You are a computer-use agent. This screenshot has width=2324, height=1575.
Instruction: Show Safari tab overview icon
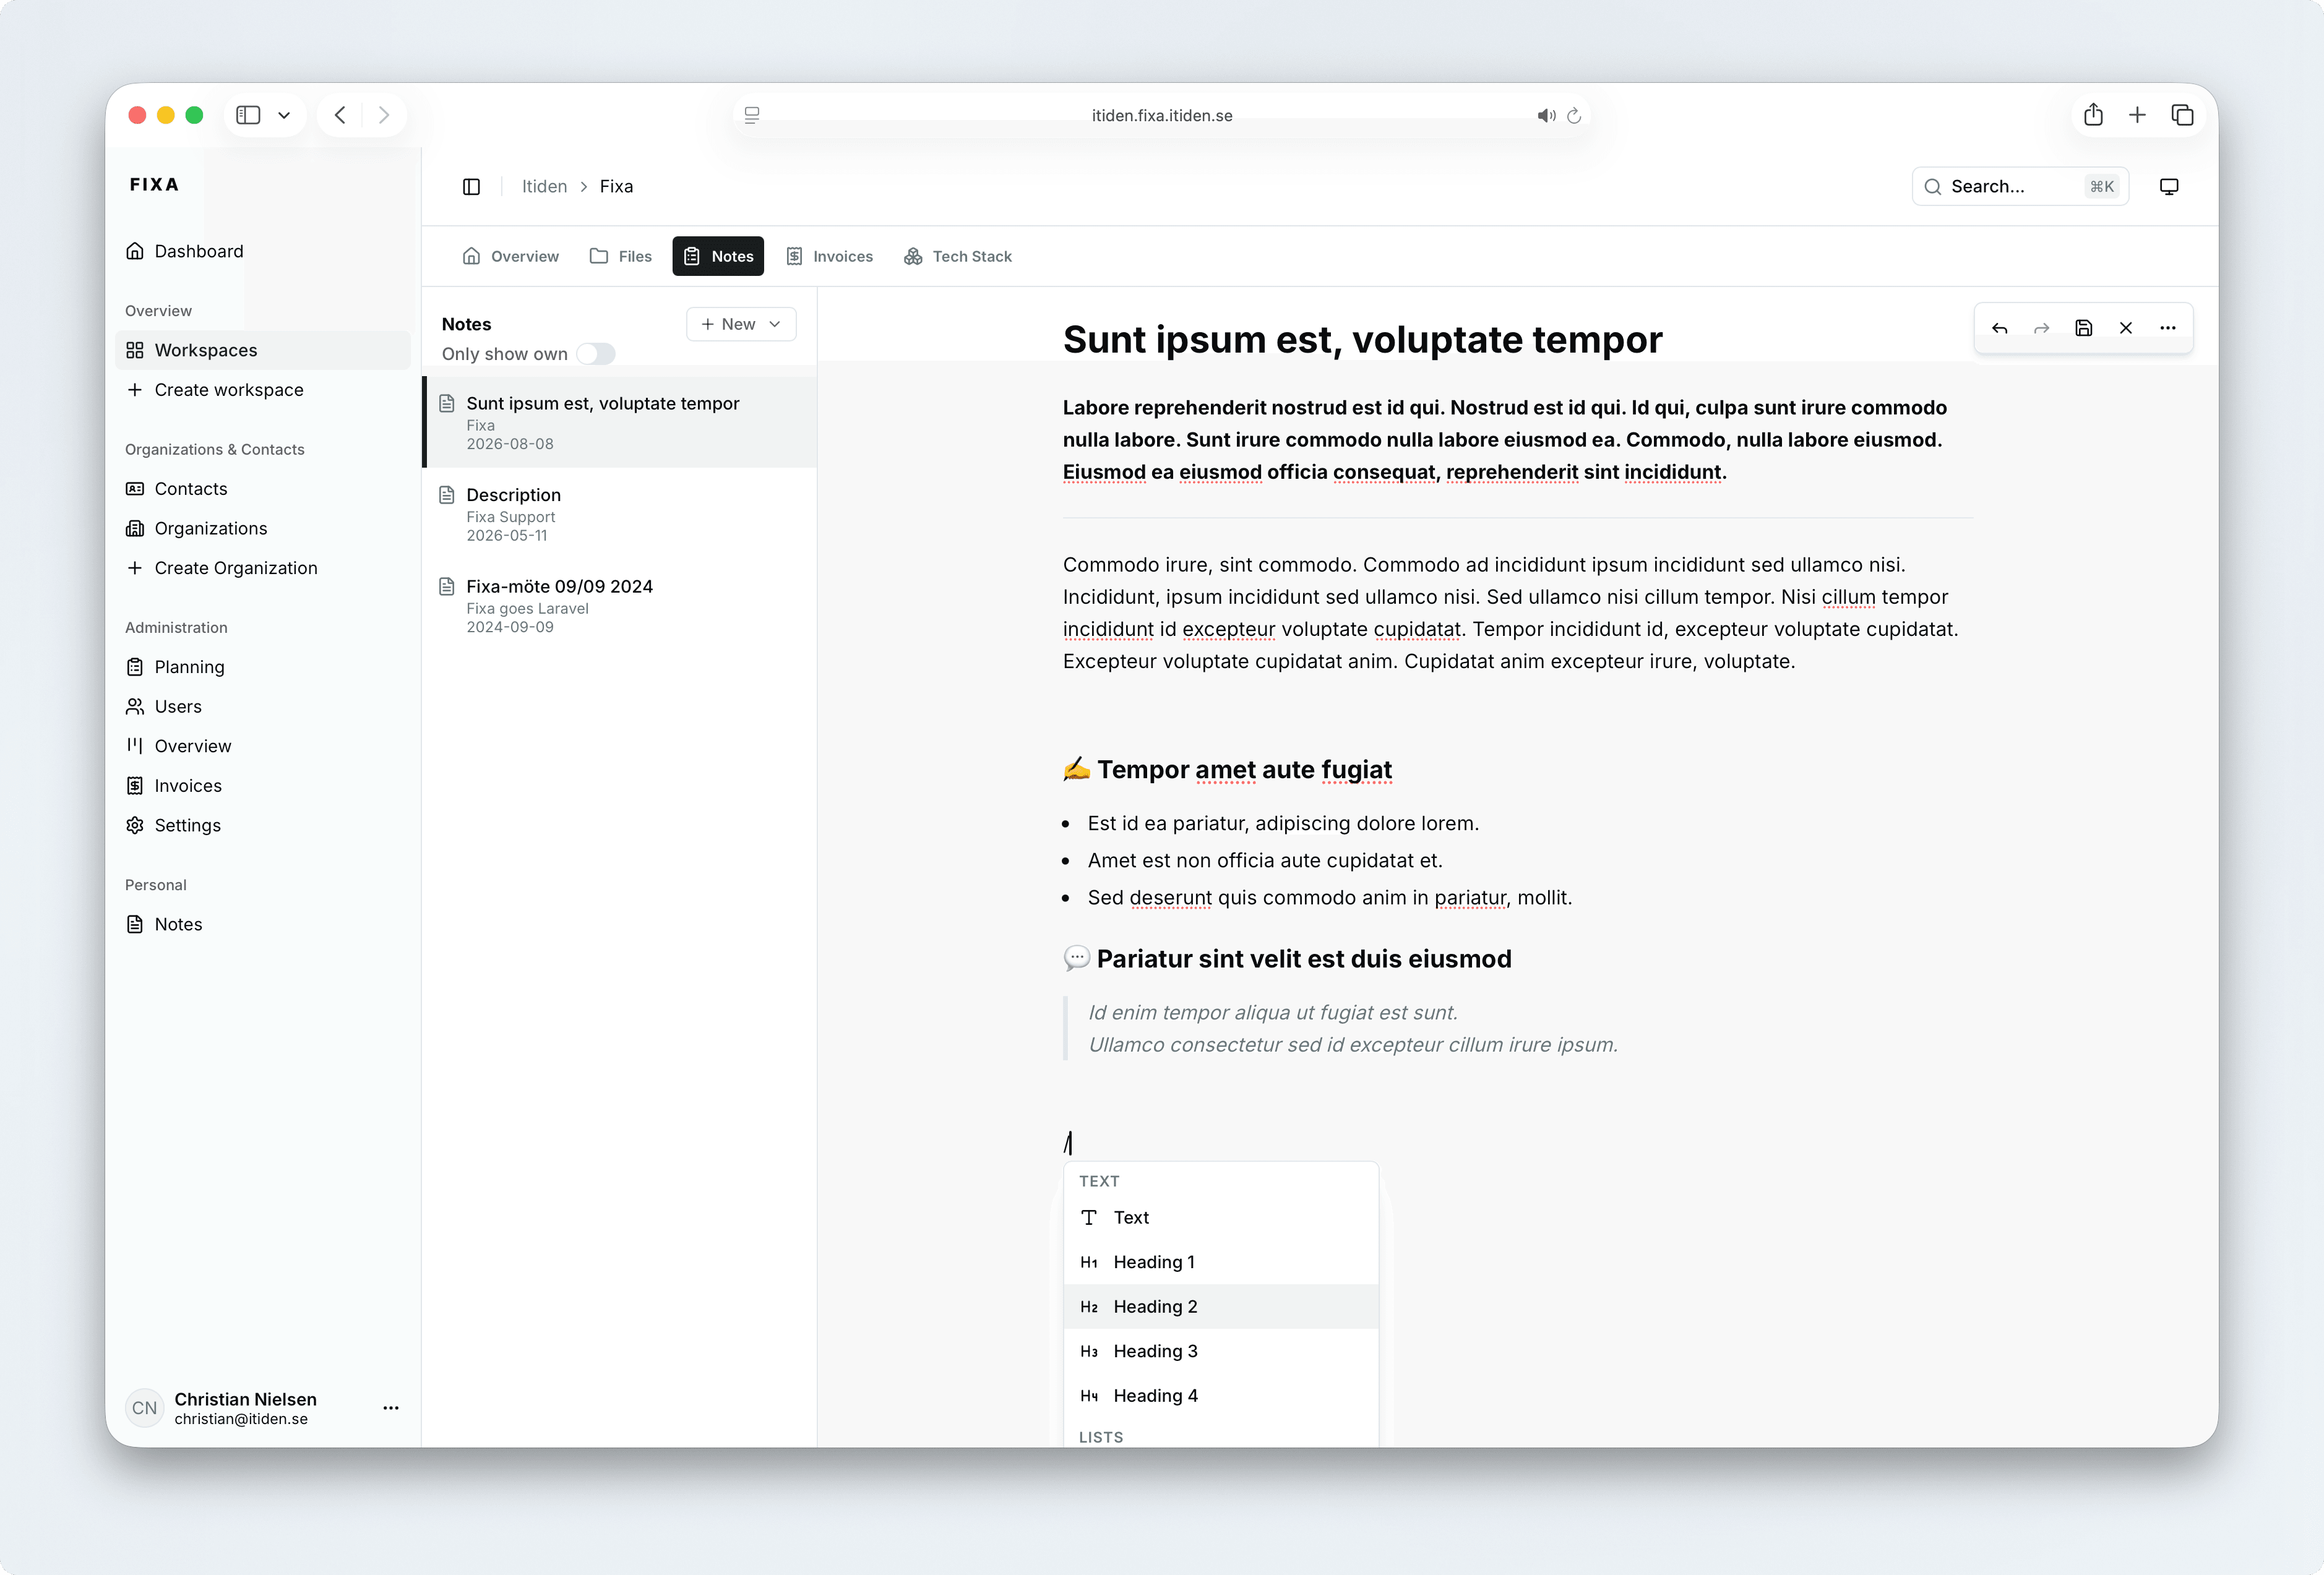click(2182, 115)
